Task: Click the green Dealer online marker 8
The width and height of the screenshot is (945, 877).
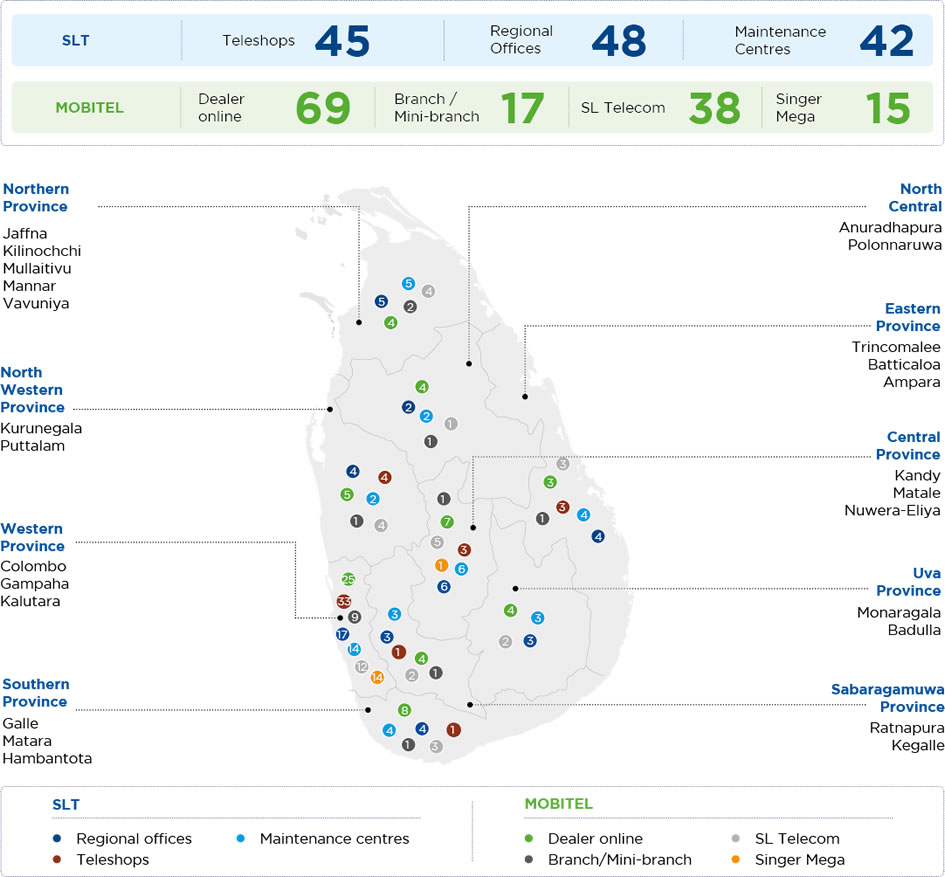Action: pos(404,710)
